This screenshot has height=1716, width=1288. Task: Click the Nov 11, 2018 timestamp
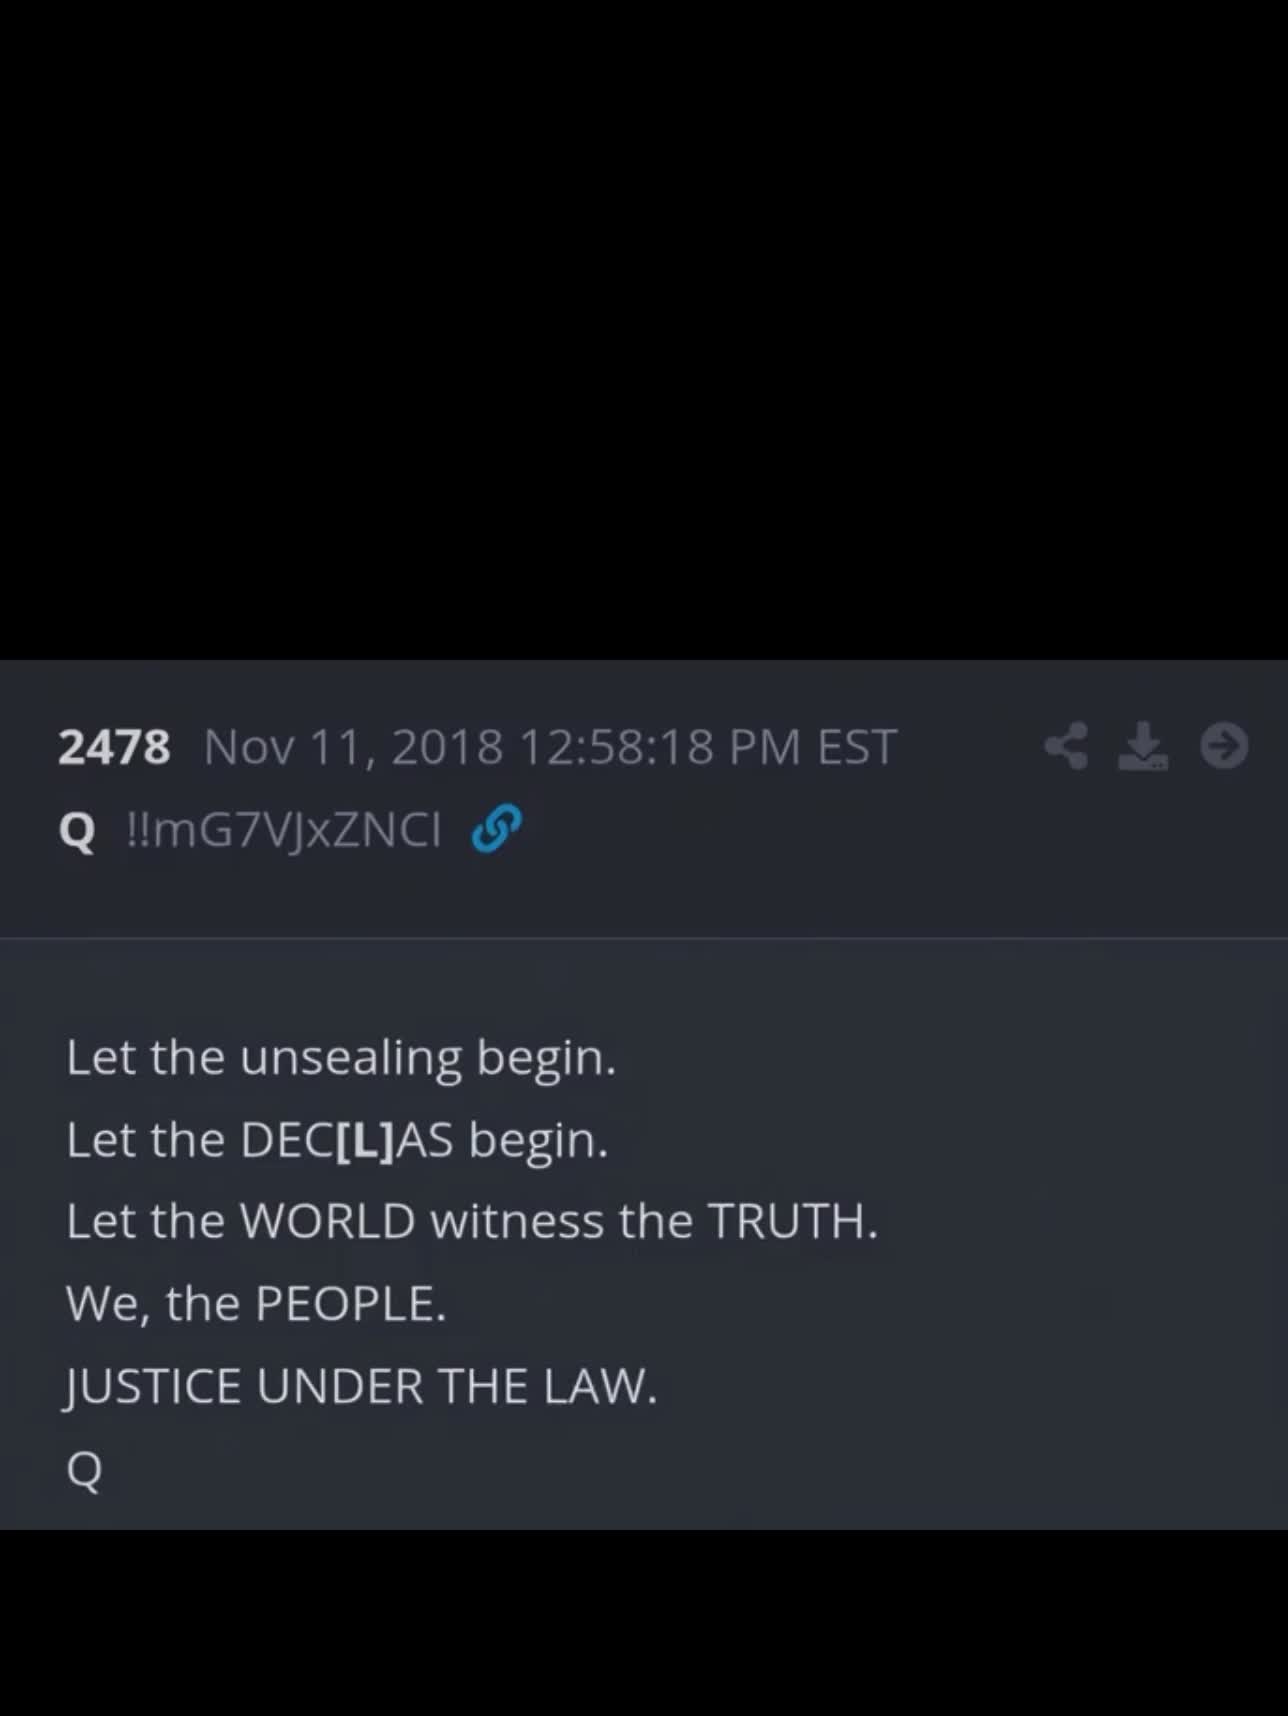(x=550, y=748)
